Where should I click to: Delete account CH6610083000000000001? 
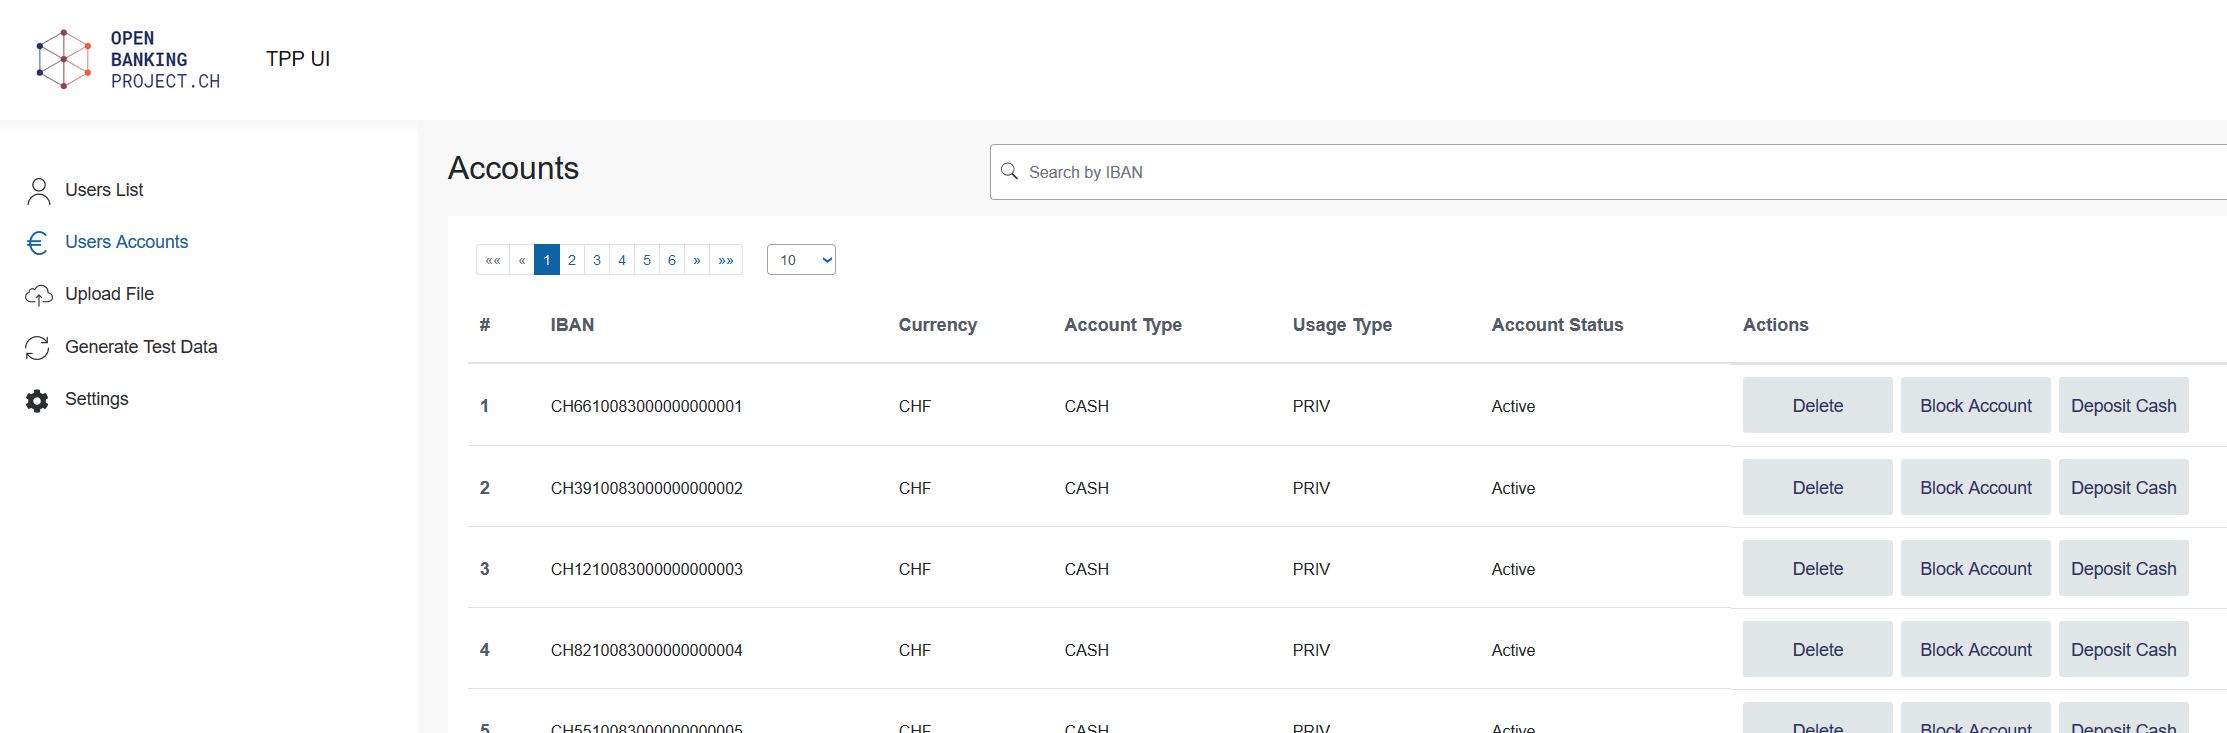coord(1818,405)
